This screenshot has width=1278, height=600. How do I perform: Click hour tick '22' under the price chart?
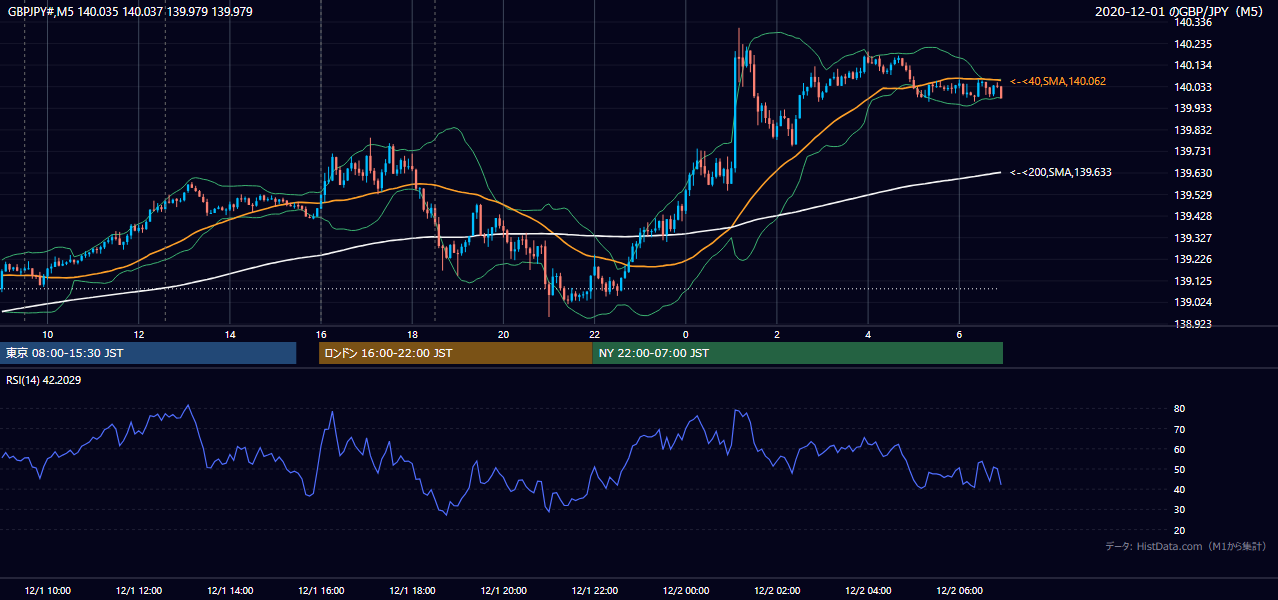click(x=595, y=334)
